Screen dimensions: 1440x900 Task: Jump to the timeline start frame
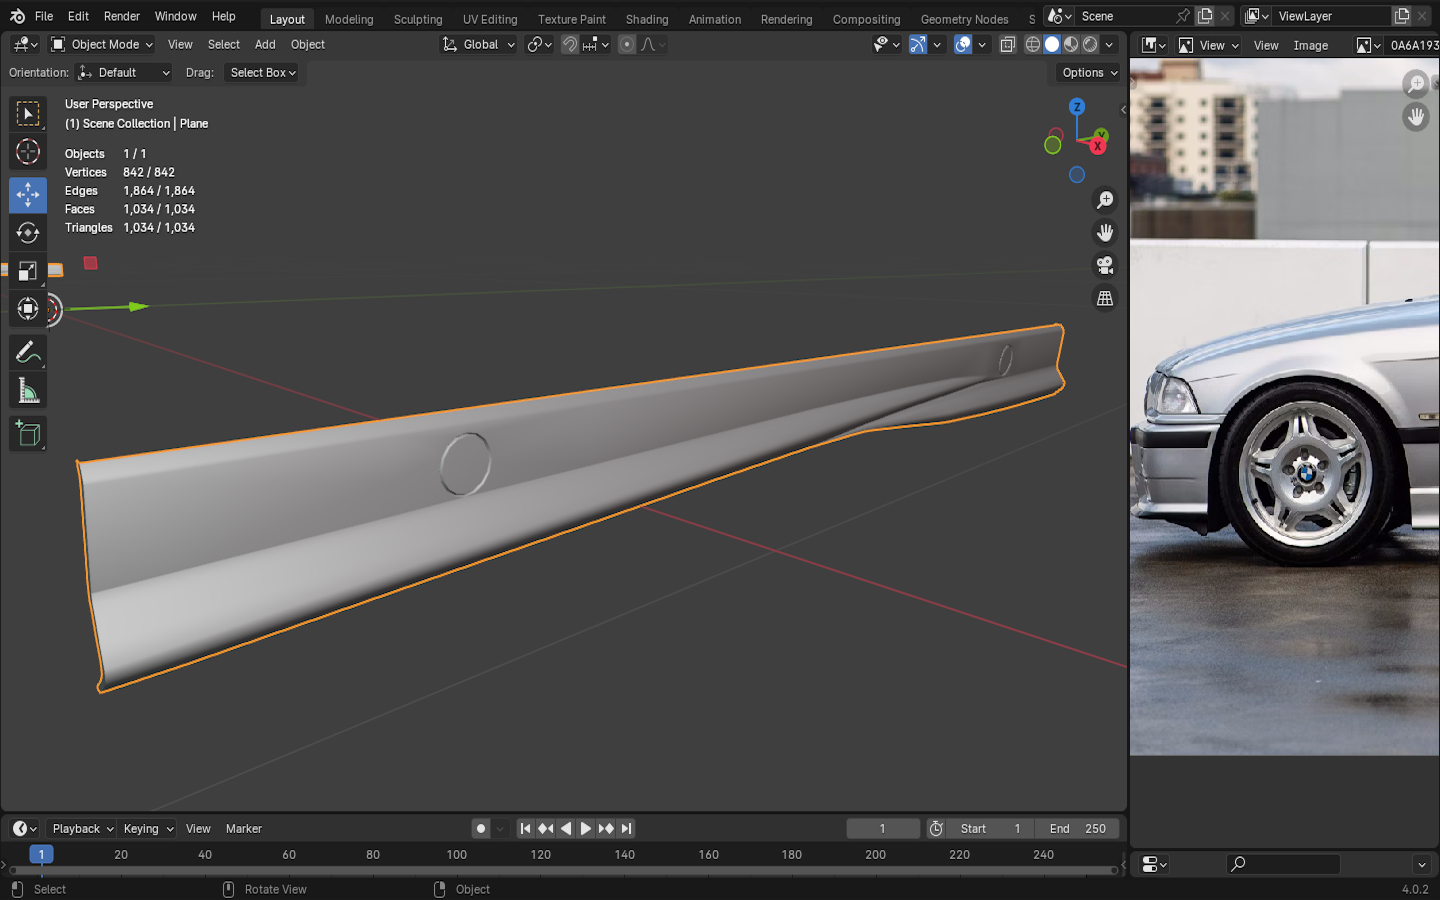pyautogui.click(x=525, y=828)
